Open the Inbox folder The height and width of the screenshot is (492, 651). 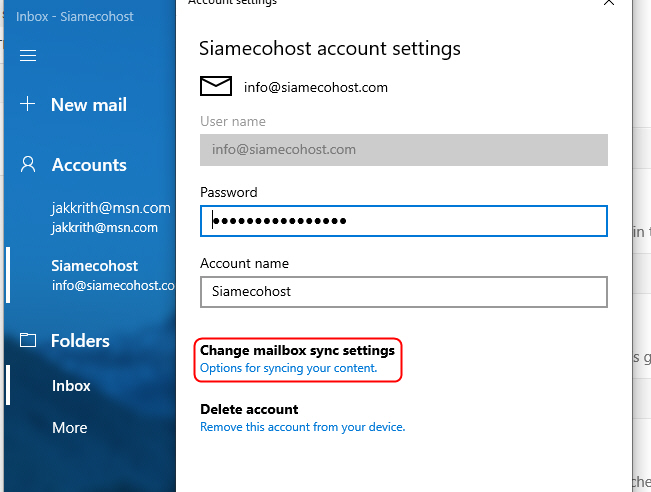[71, 386]
